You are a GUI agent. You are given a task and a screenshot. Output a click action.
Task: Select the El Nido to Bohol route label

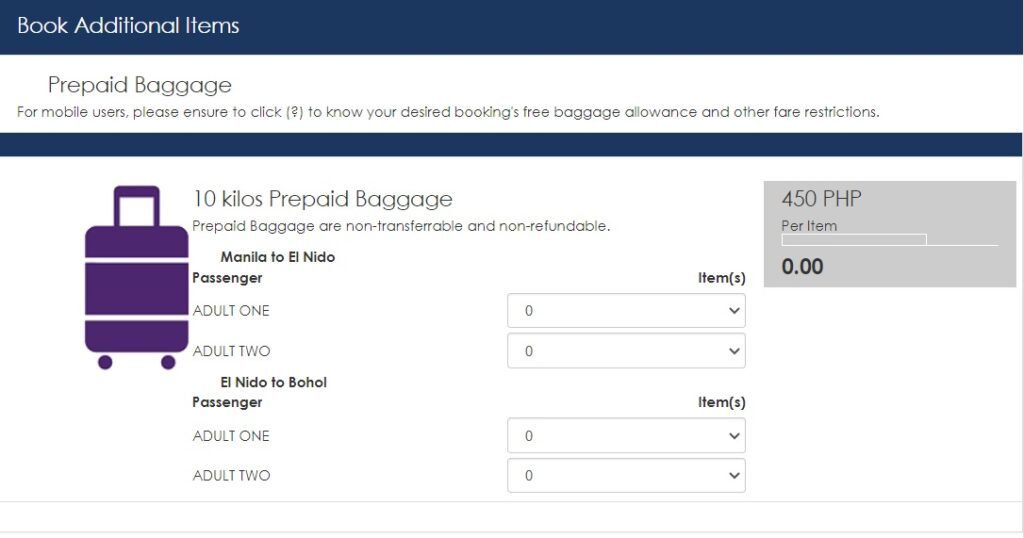click(x=273, y=382)
